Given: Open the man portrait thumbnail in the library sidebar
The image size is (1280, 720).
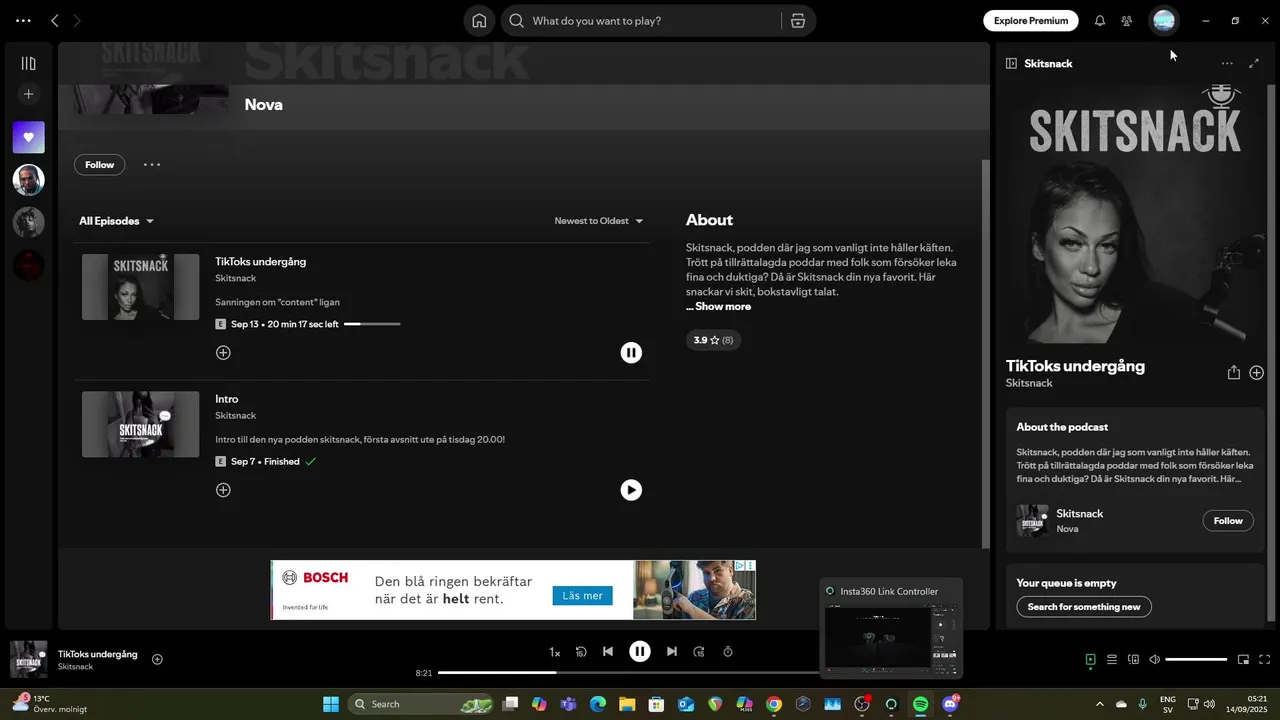Looking at the screenshot, I should (28, 180).
